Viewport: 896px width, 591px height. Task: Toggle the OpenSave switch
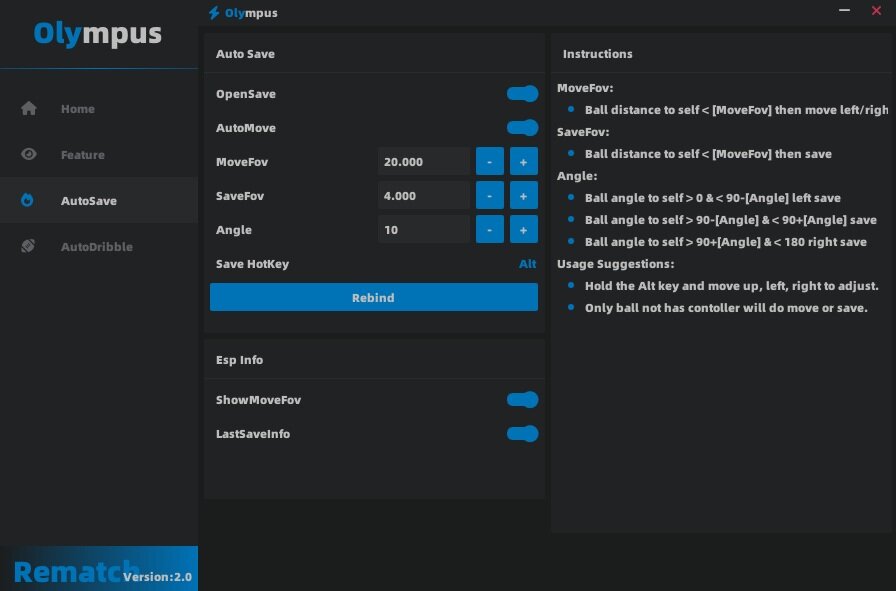522,94
